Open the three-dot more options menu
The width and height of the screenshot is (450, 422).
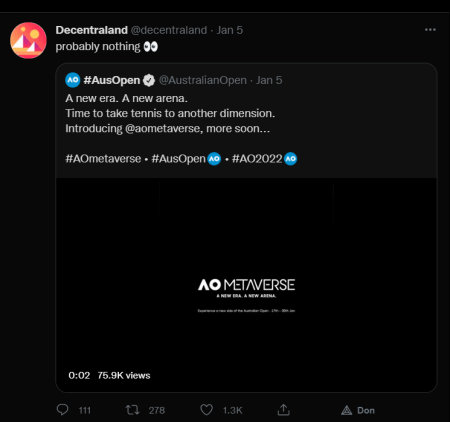(430, 30)
